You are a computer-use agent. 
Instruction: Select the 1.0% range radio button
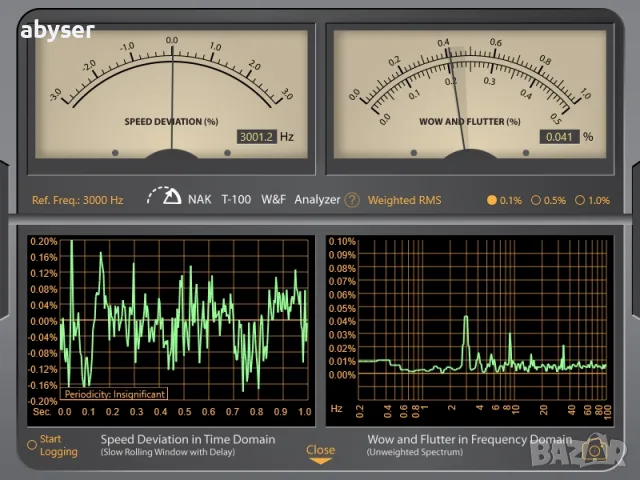tap(580, 200)
